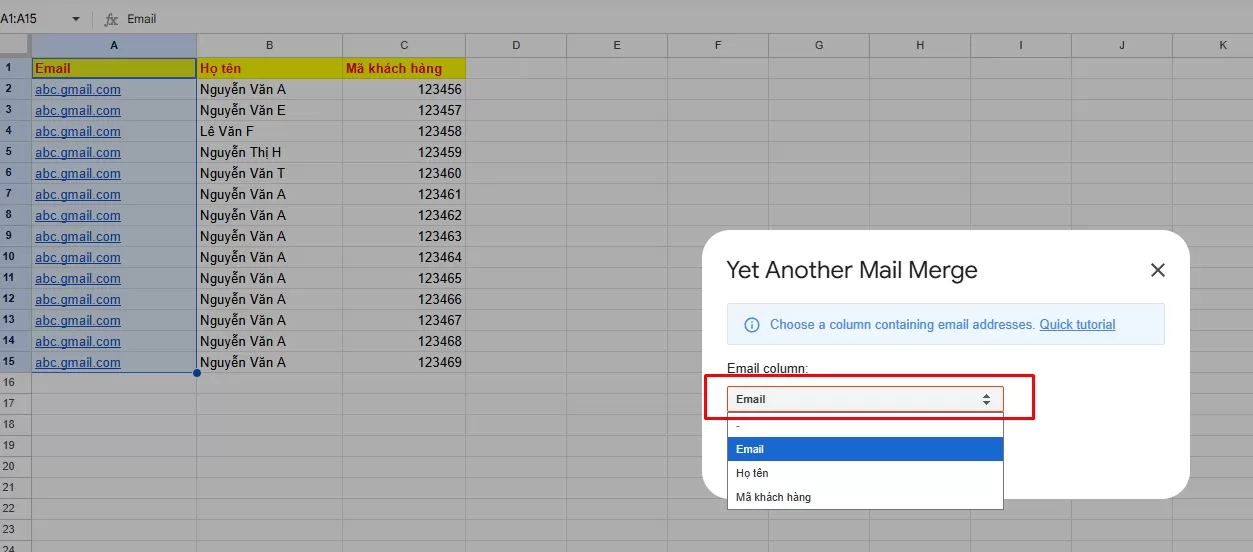The height and width of the screenshot is (552, 1253).
Task: Select row 1 header
Action: (15, 68)
